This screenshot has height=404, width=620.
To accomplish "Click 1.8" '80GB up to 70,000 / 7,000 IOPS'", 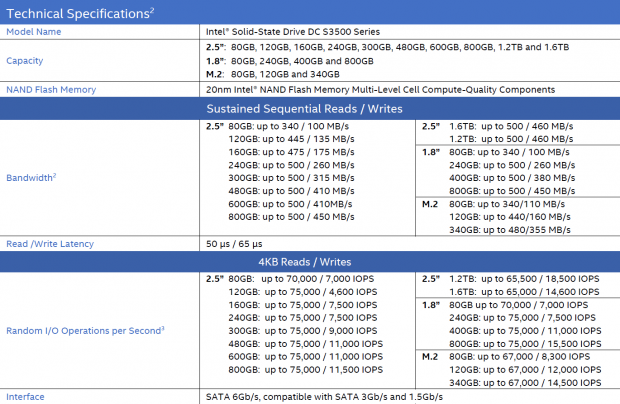I will (518, 305).
